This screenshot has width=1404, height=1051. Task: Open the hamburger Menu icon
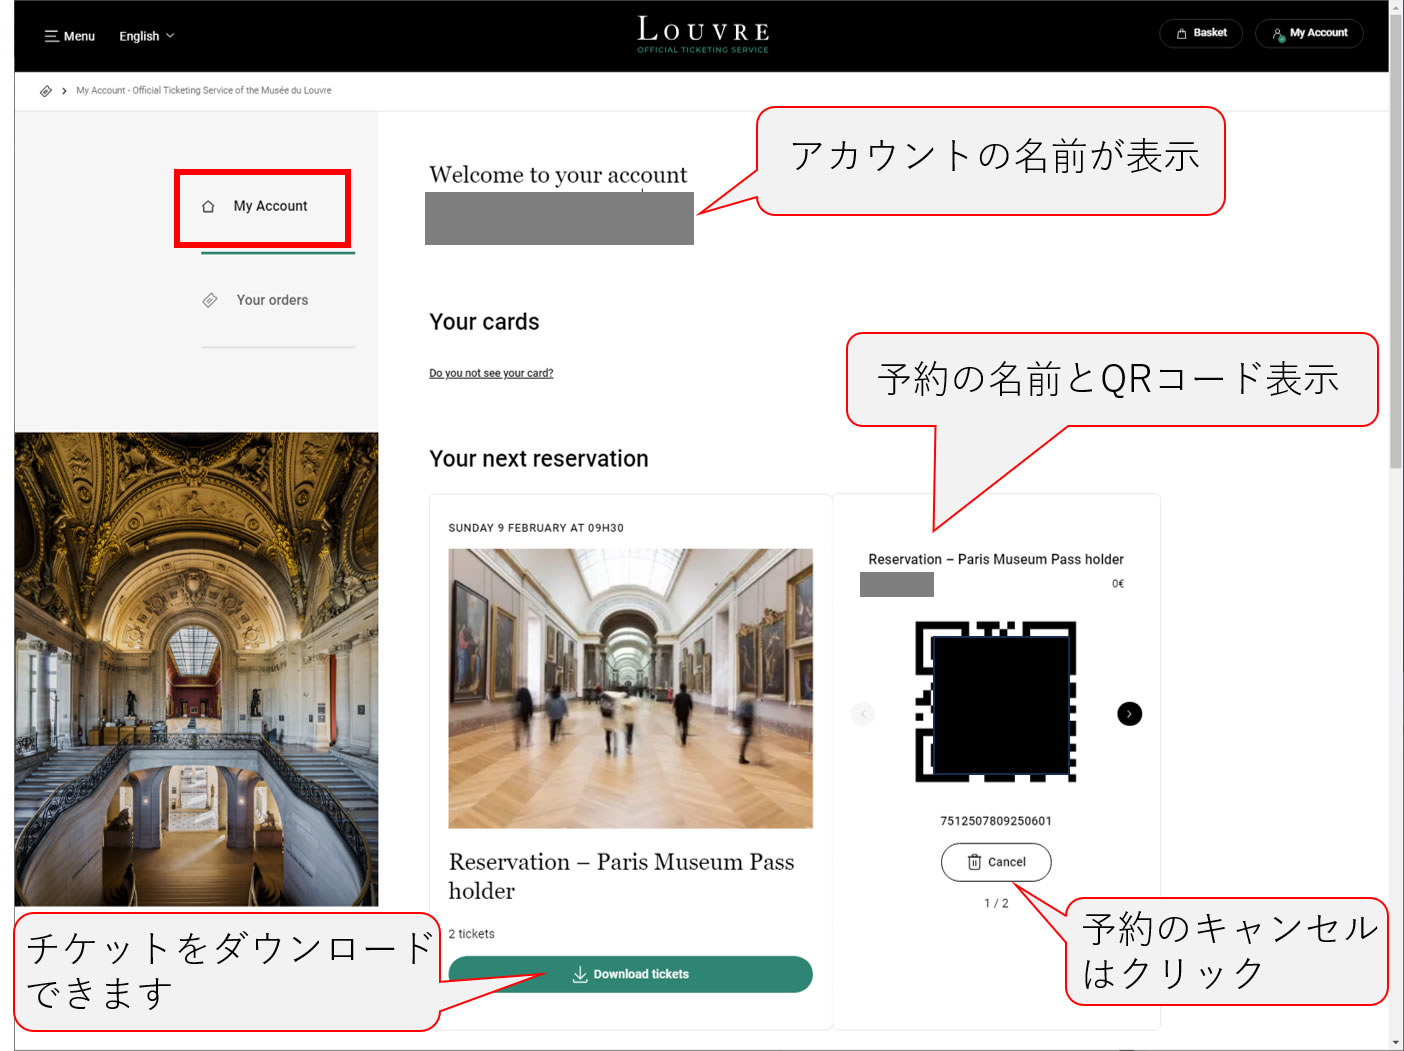coord(51,36)
